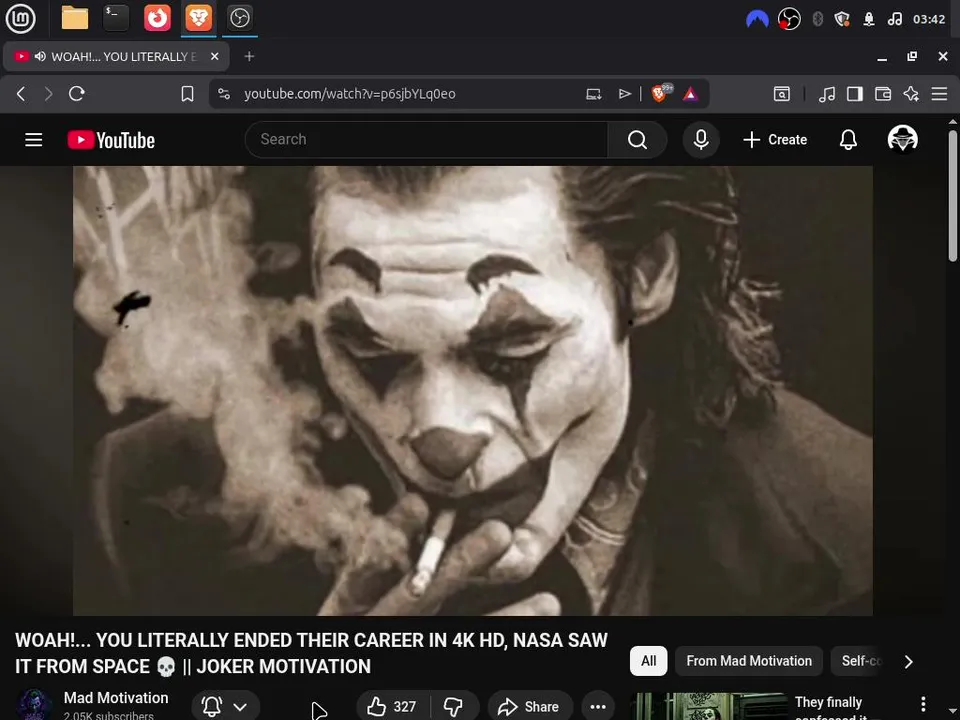The image size is (960, 720).
Task: Open the Linux Mint start menu
Action: click(20, 18)
